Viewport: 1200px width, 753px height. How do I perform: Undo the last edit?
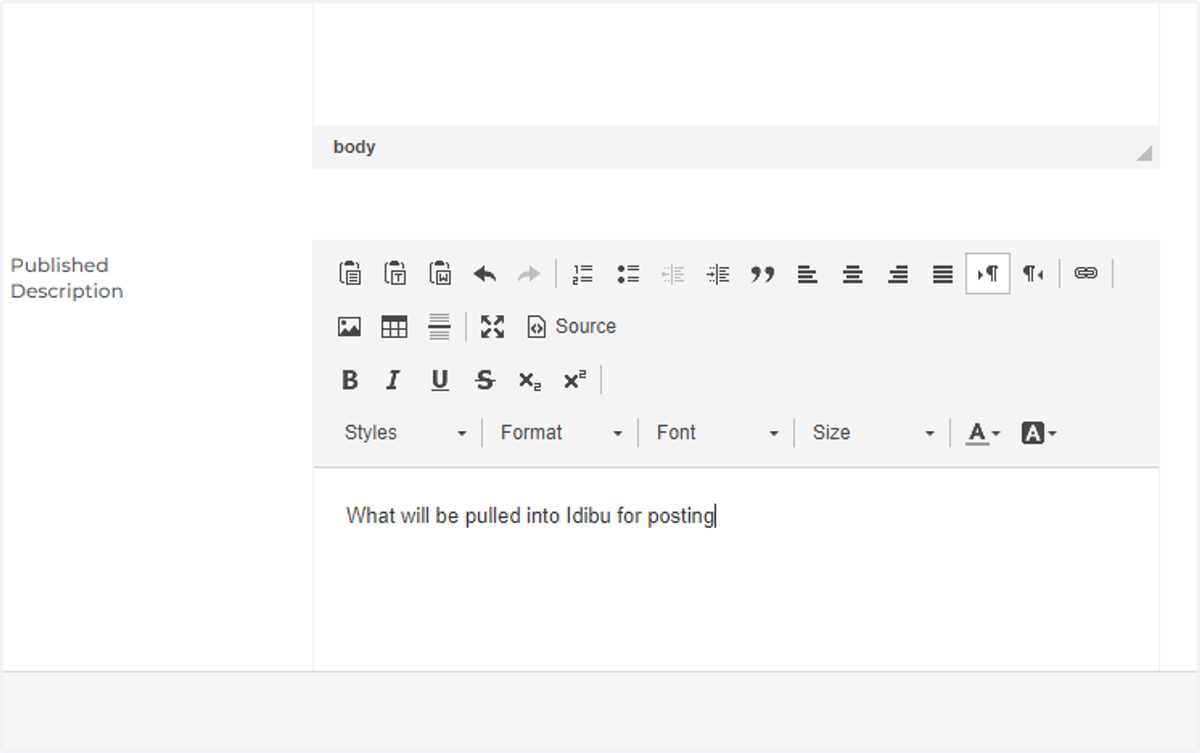click(485, 273)
